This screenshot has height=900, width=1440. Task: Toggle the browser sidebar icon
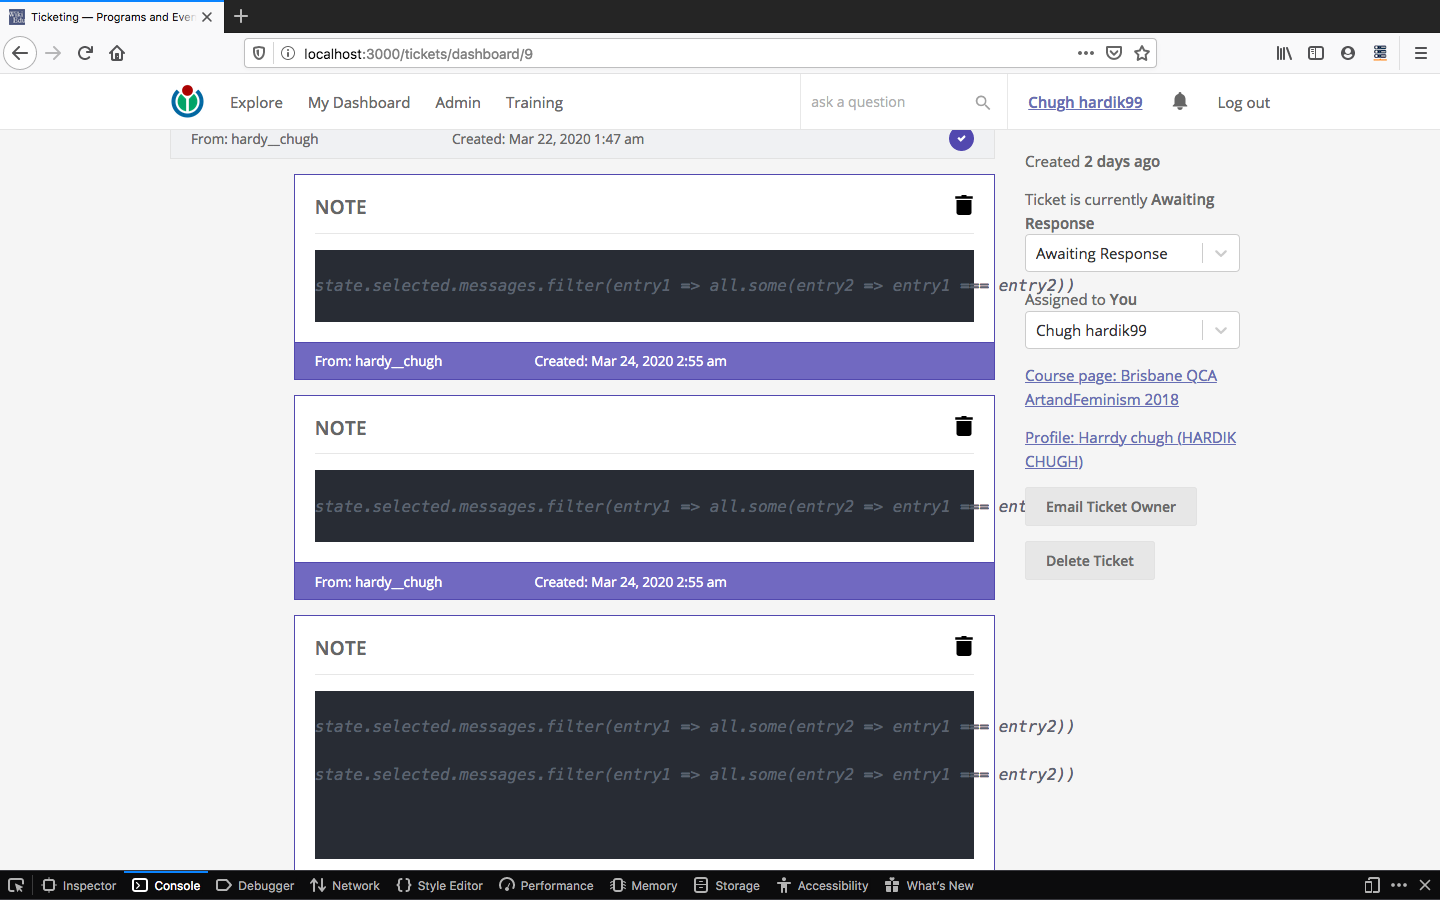tap(1316, 53)
